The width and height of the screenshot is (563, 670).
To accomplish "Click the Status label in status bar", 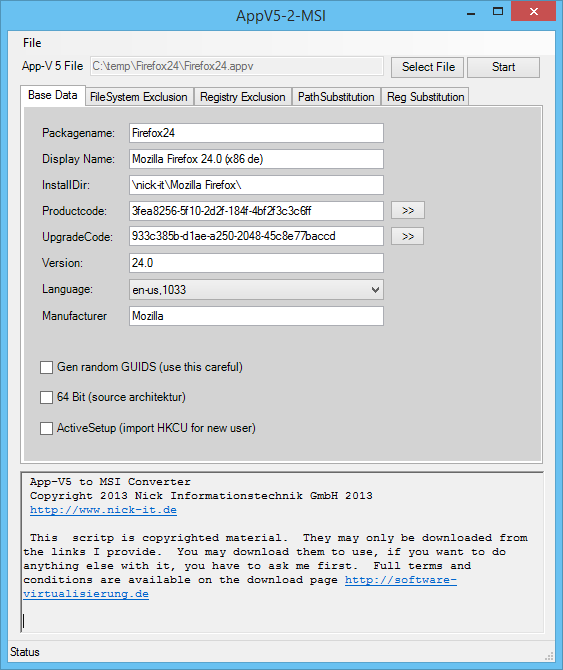I will click(x=25, y=652).
